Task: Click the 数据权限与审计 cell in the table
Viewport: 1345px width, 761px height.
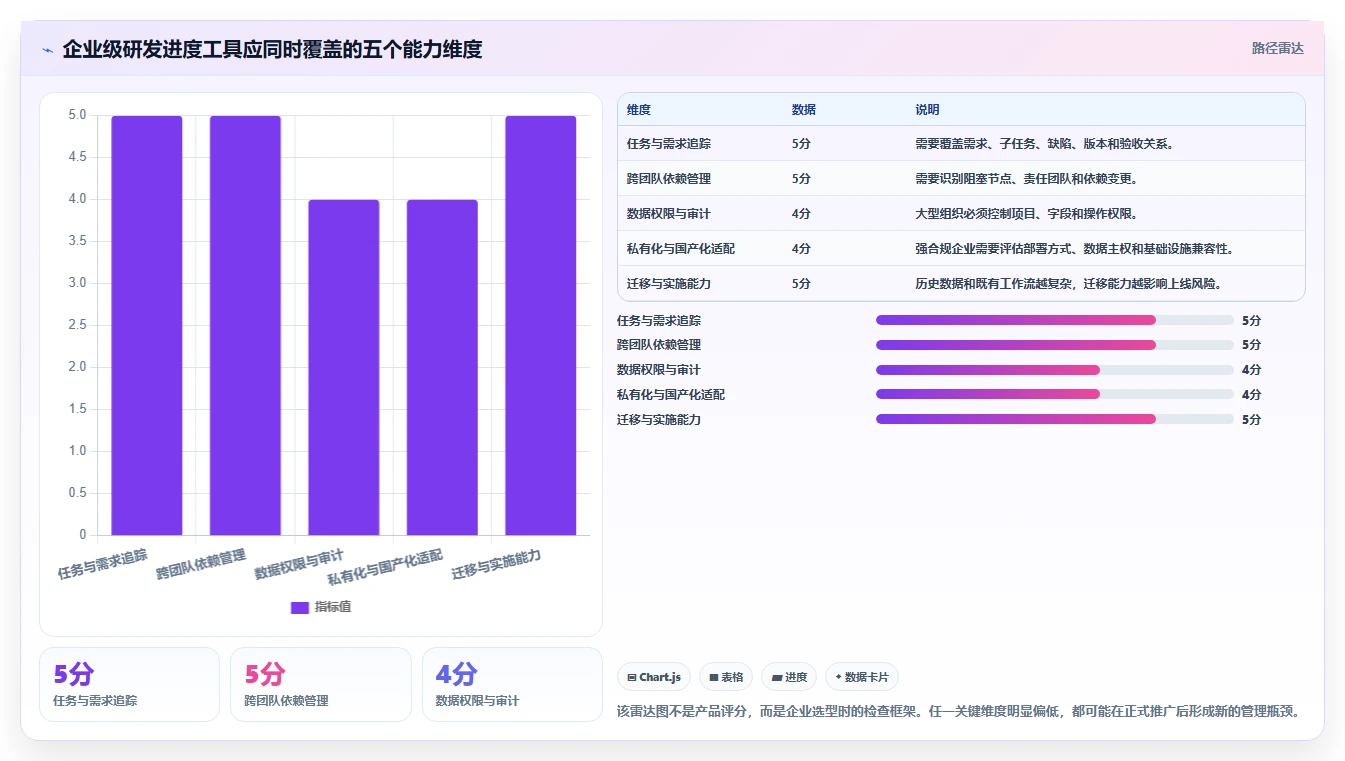Action: [x=669, y=214]
